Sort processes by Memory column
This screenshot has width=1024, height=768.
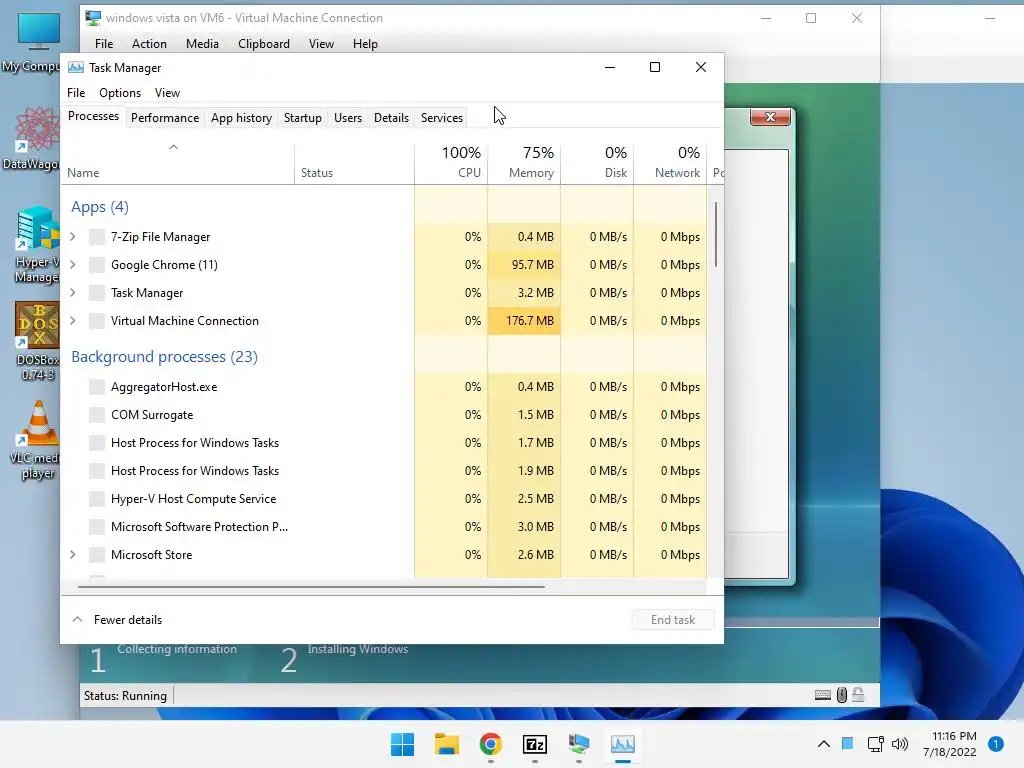pos(524,162)
